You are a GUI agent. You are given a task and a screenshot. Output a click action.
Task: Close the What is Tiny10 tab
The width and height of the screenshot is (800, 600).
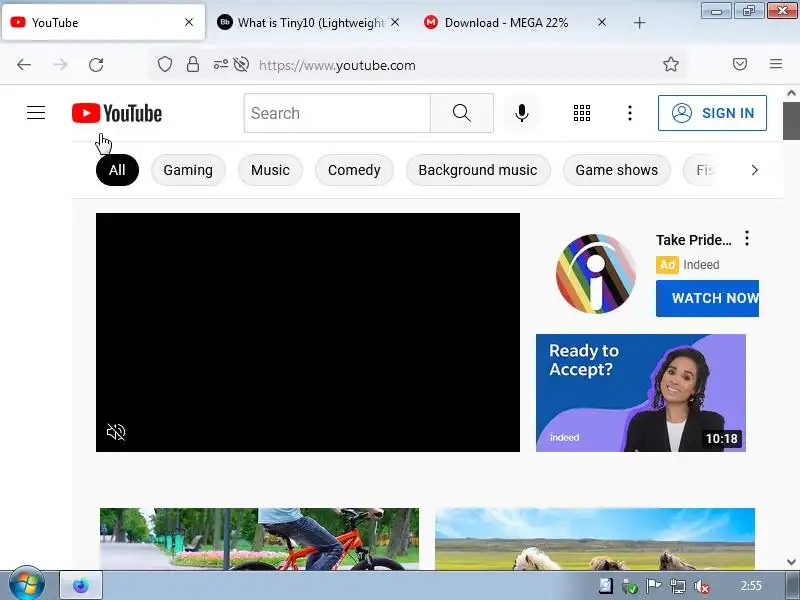[x=395, y=22]
